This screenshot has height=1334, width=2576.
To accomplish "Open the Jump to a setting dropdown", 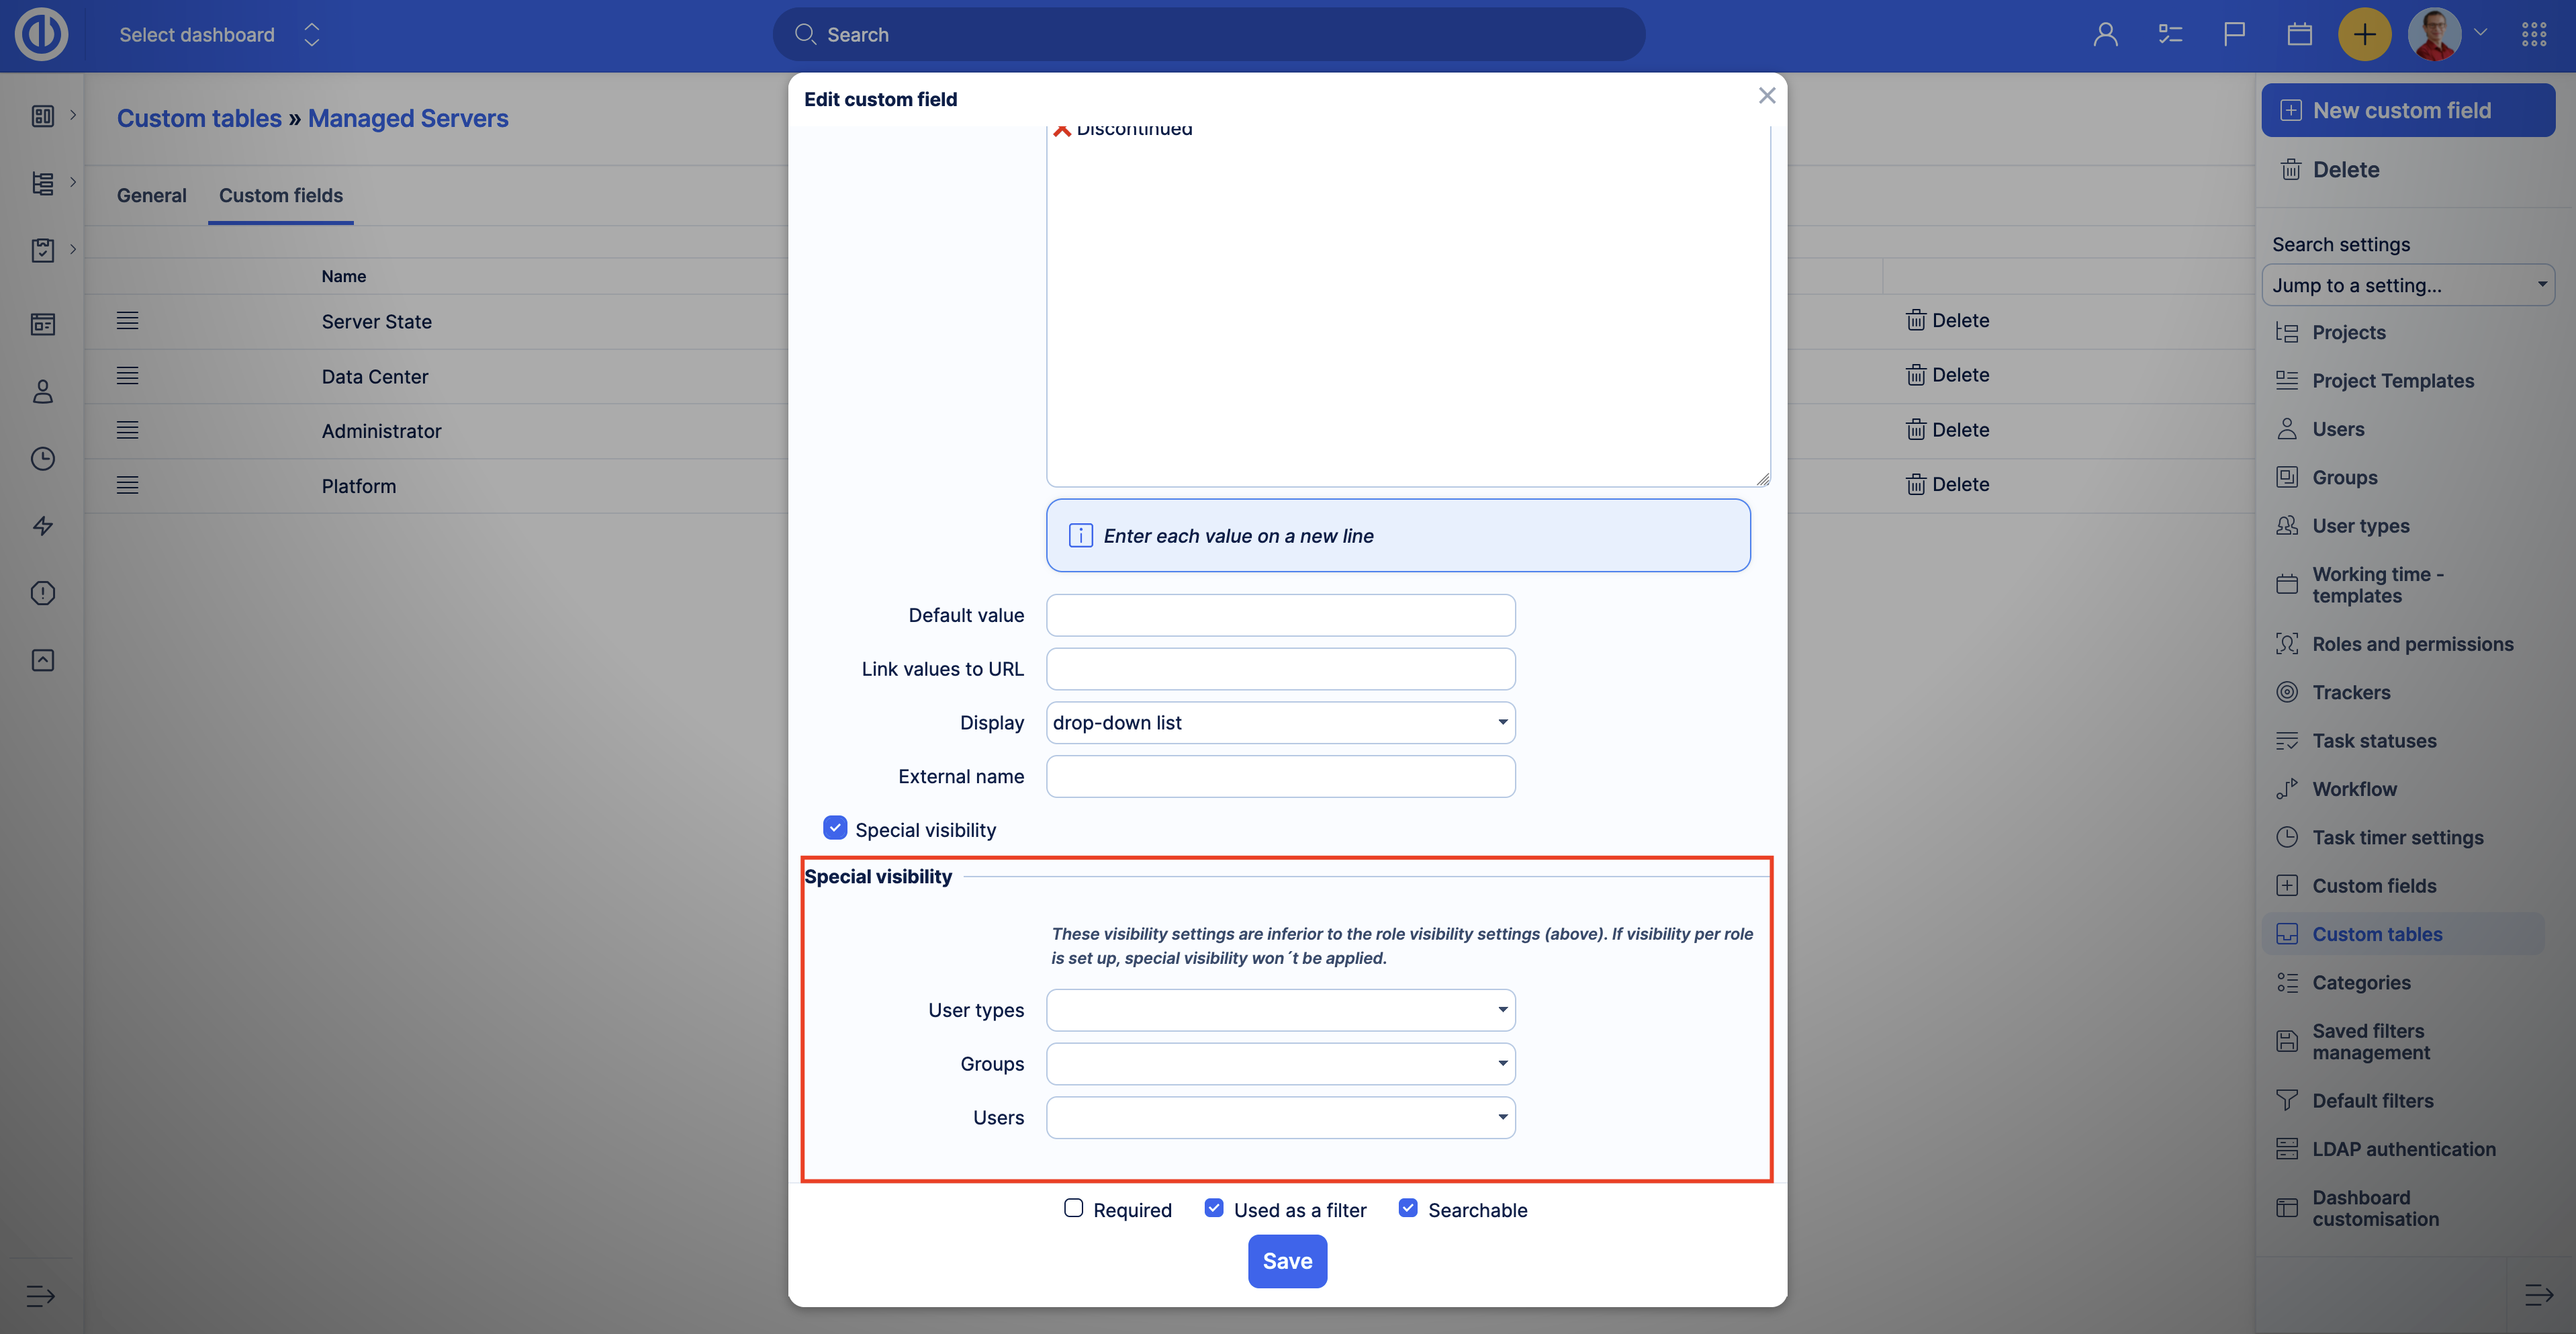I will (2408, 285).
